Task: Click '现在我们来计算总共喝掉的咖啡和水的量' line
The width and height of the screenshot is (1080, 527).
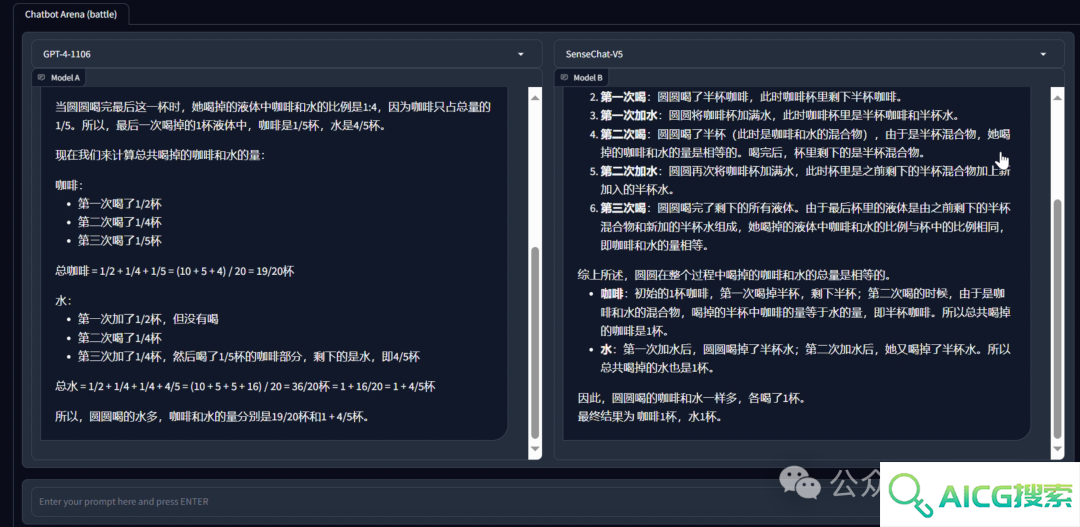Action: click(x=160, y=156)
